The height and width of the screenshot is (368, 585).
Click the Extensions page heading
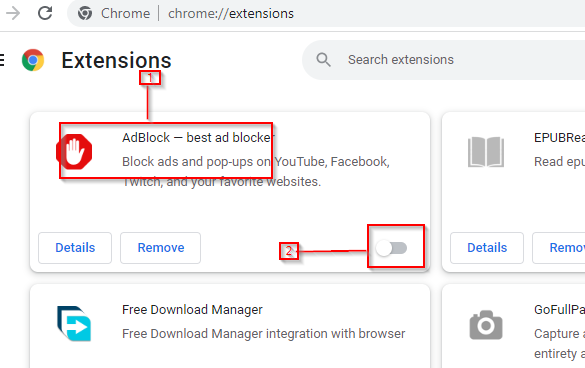(x=116, y=60)
